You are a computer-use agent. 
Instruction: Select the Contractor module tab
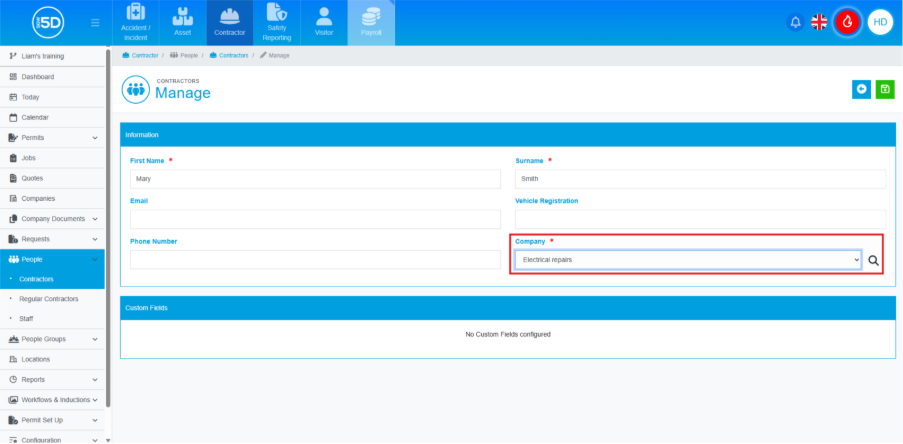[230, 23]
